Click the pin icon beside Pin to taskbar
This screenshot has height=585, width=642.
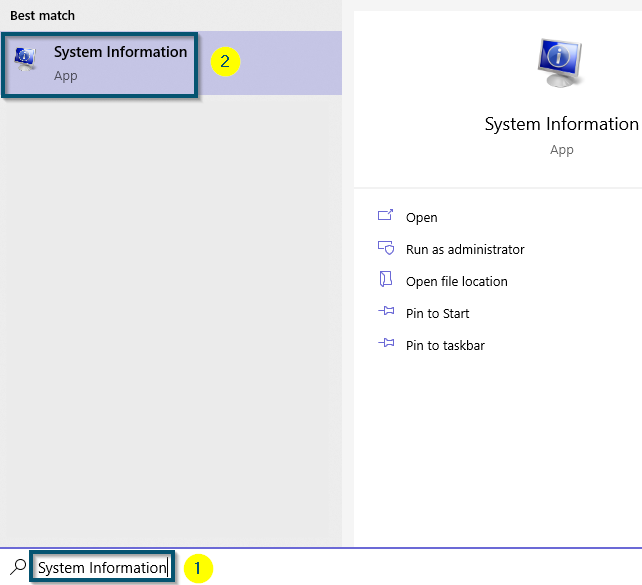coord(386,343)
